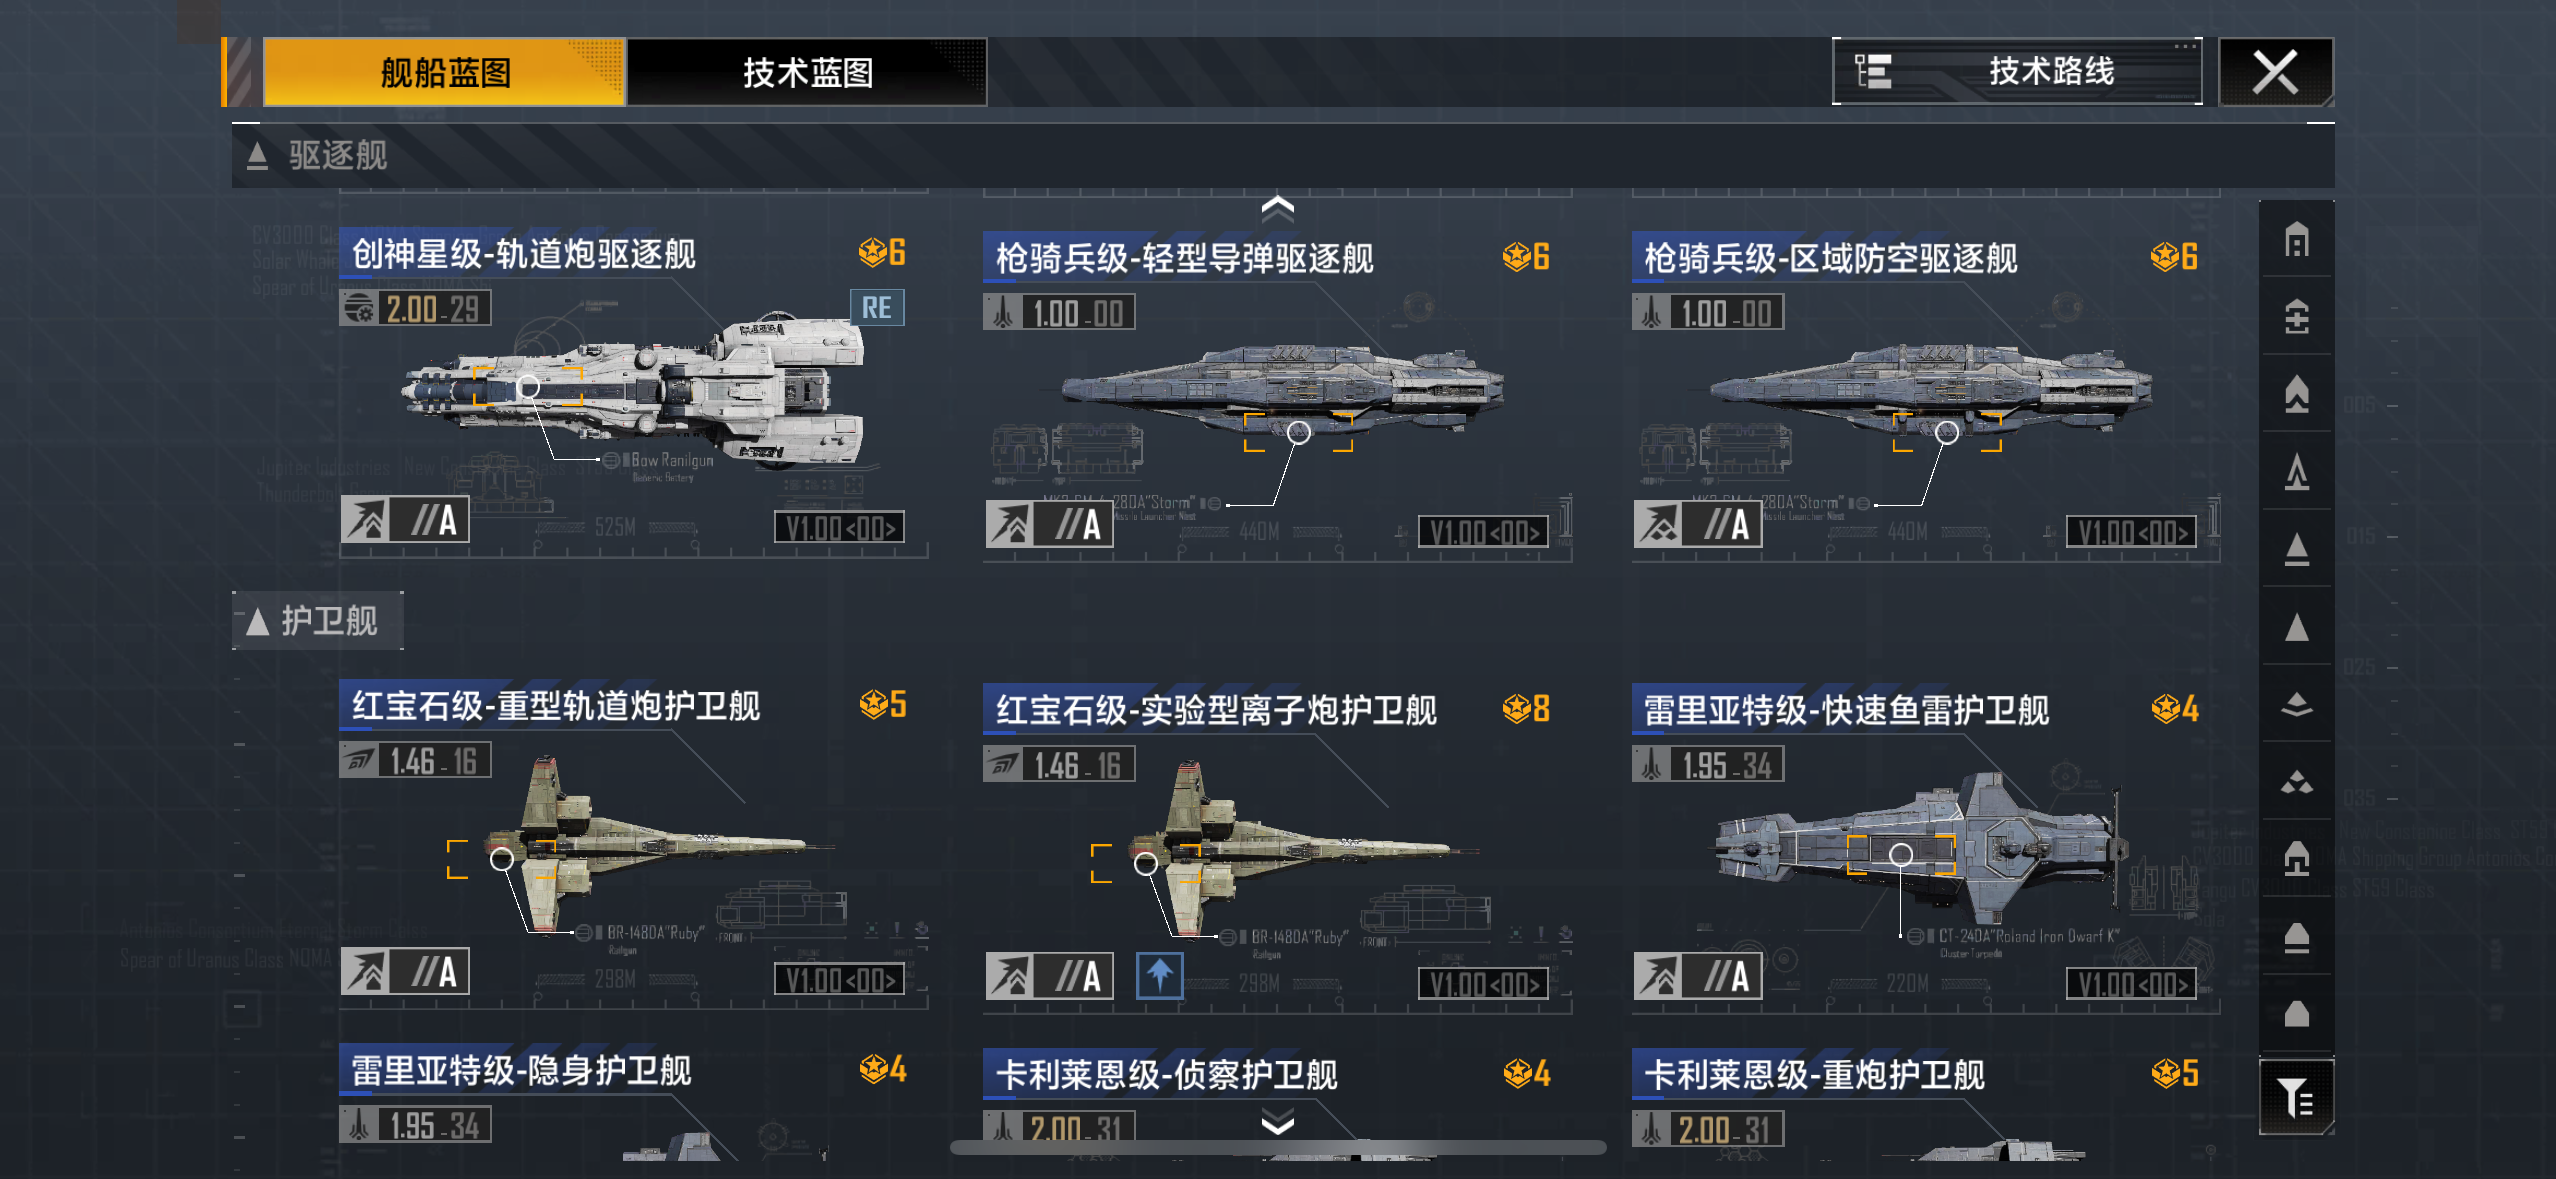Click the upward chevron at list top
Screen dimensions: 2556x1179
pyautogui.click(x=1277, y=208)
